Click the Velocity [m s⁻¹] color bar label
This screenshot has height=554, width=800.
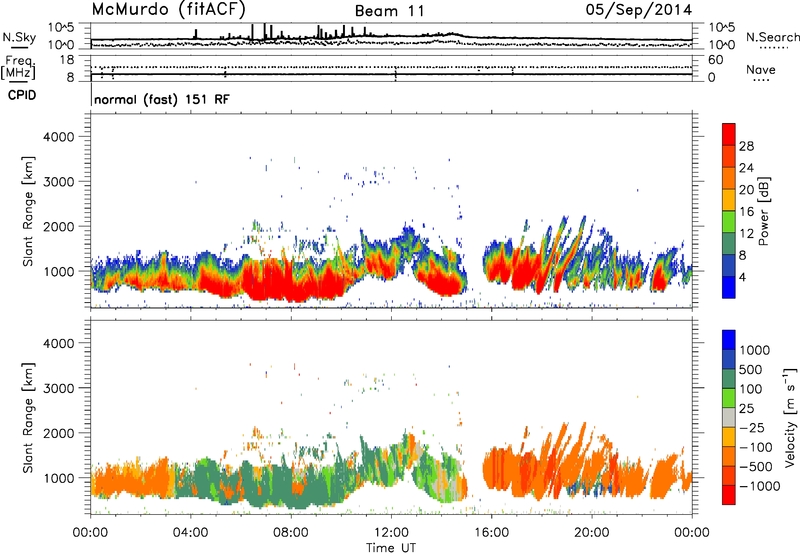[x=790, y=417]
